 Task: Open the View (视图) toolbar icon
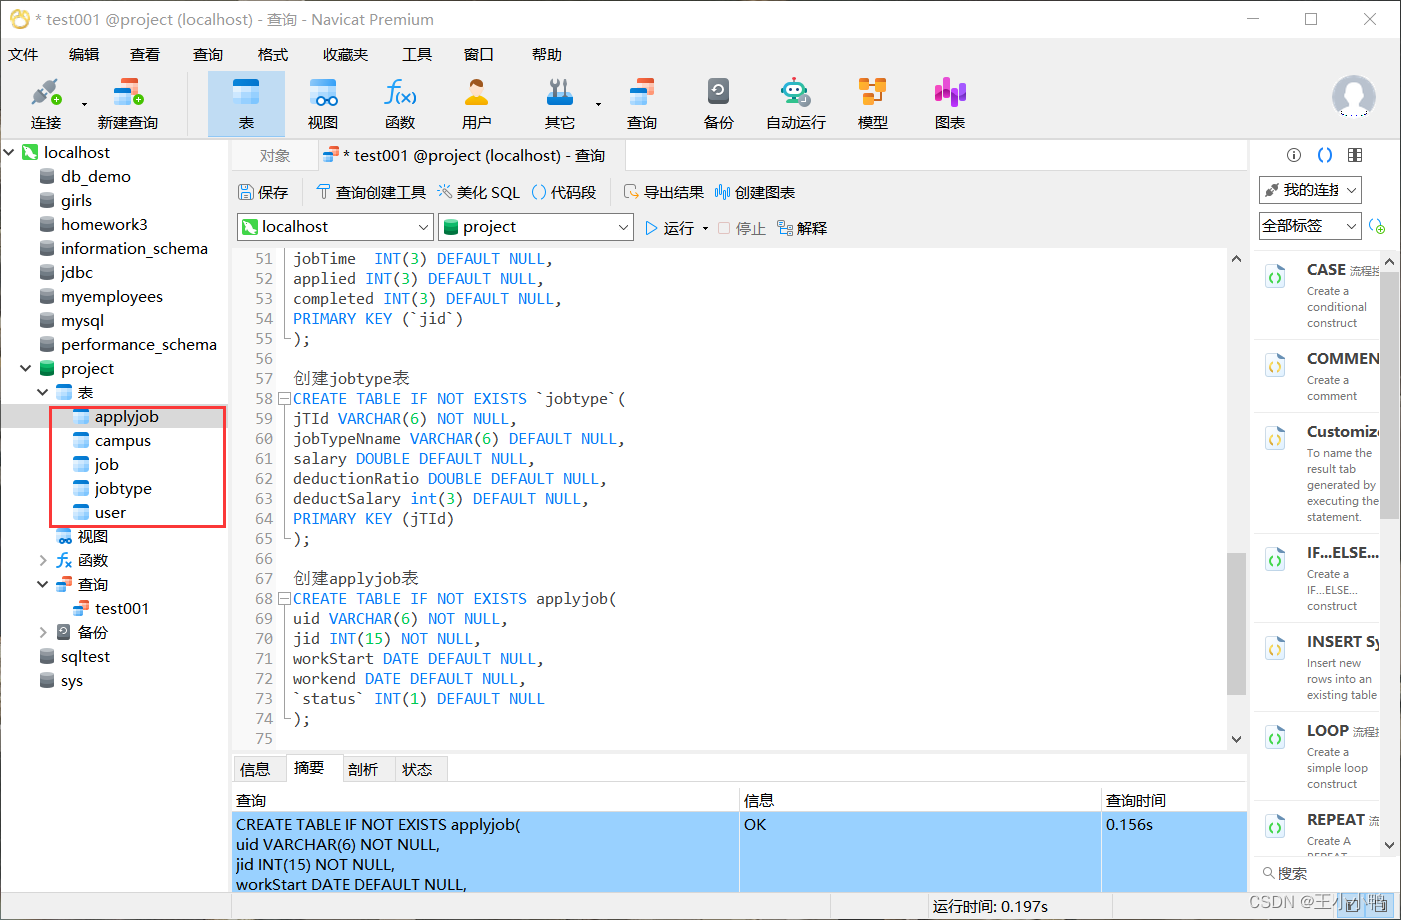pos(323,104)
